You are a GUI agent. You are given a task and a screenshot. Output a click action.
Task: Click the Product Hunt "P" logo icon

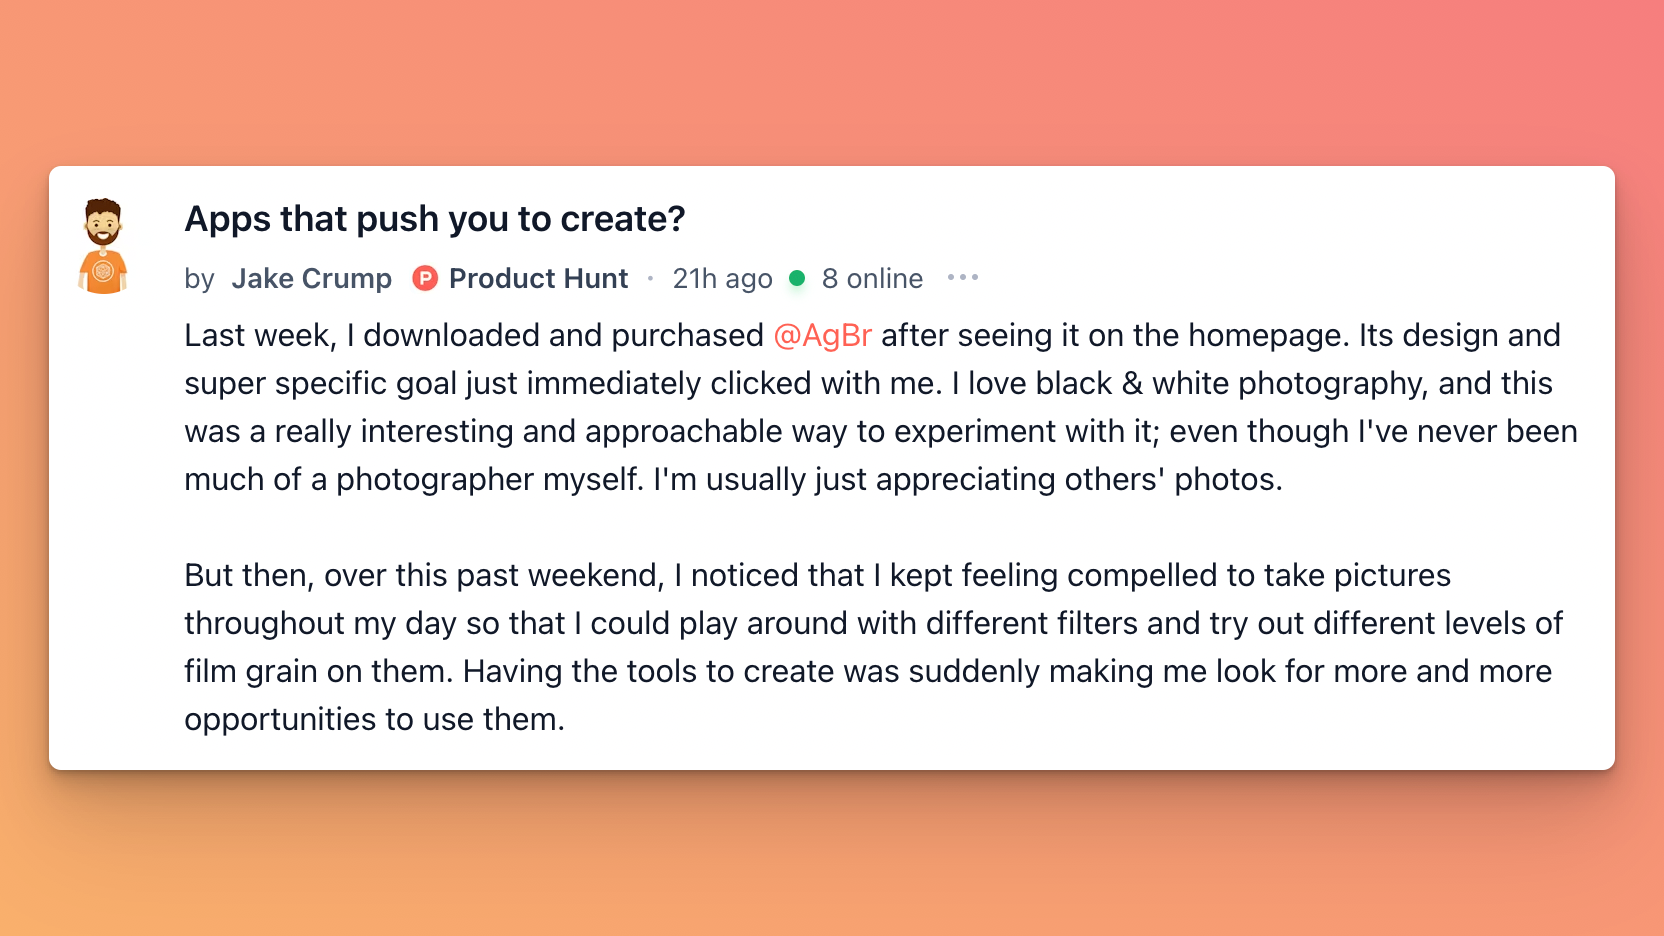point(425,278)
